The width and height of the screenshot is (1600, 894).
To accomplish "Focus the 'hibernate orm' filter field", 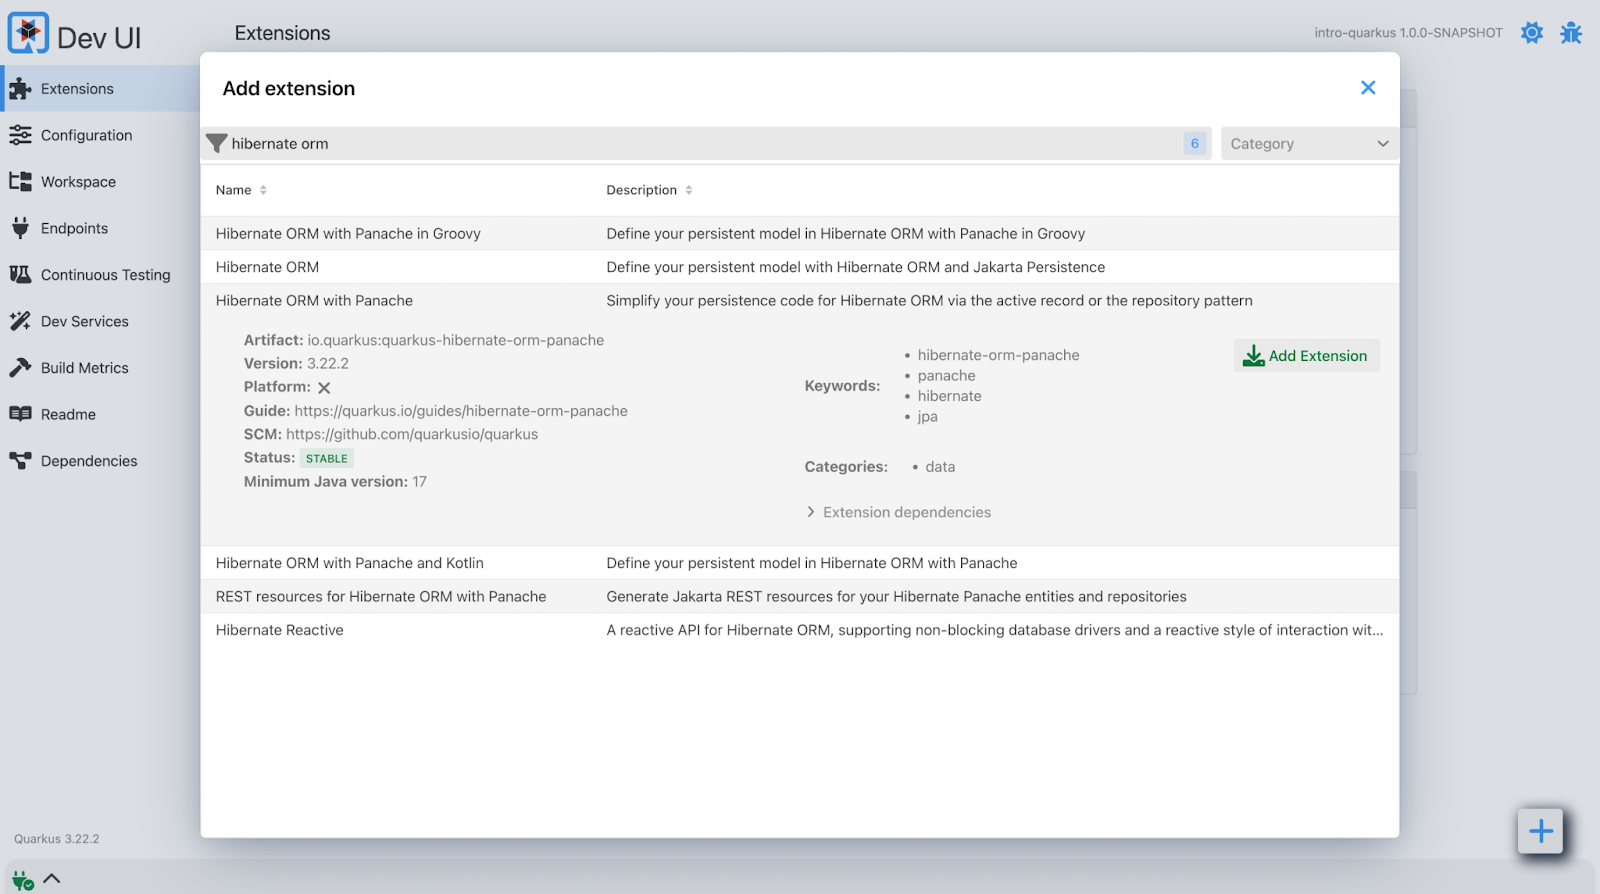I will click(705, 144).
